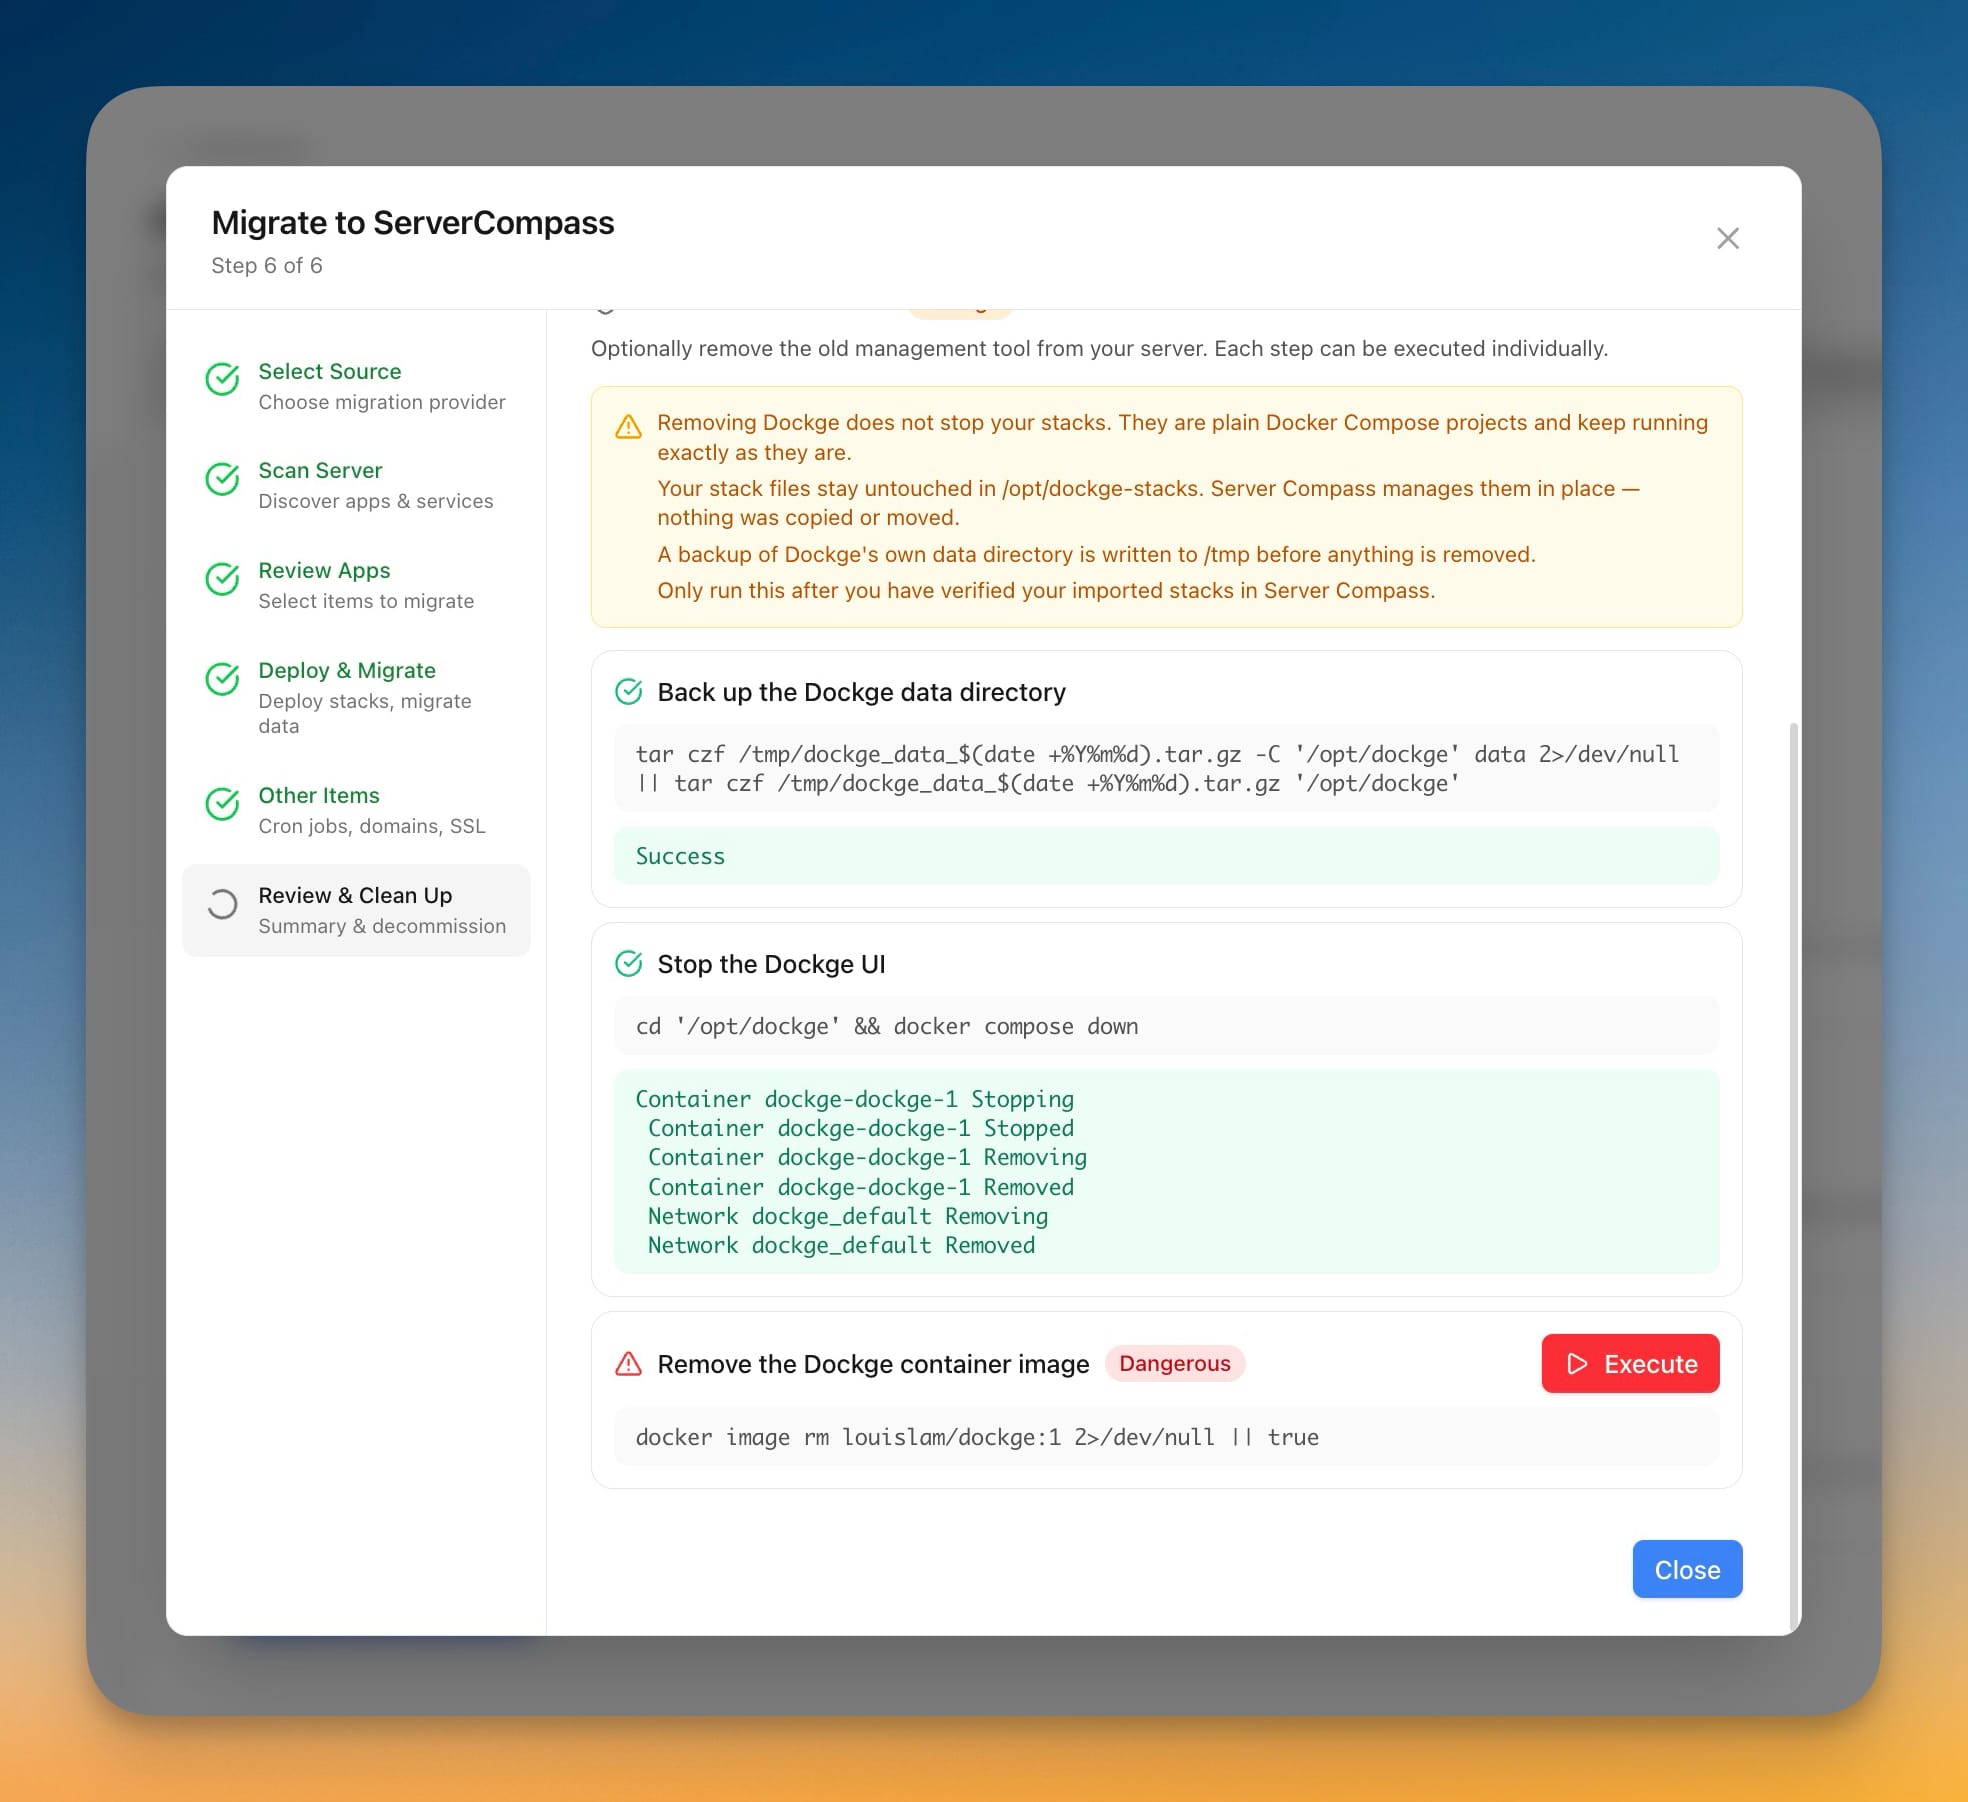
Task: Switch to the Review Apps step
Action: (356, 585)
